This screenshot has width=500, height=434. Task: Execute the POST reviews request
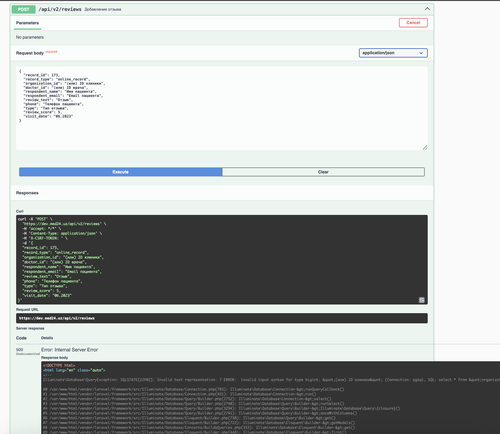pyautogui.click(x=121, y=172)
